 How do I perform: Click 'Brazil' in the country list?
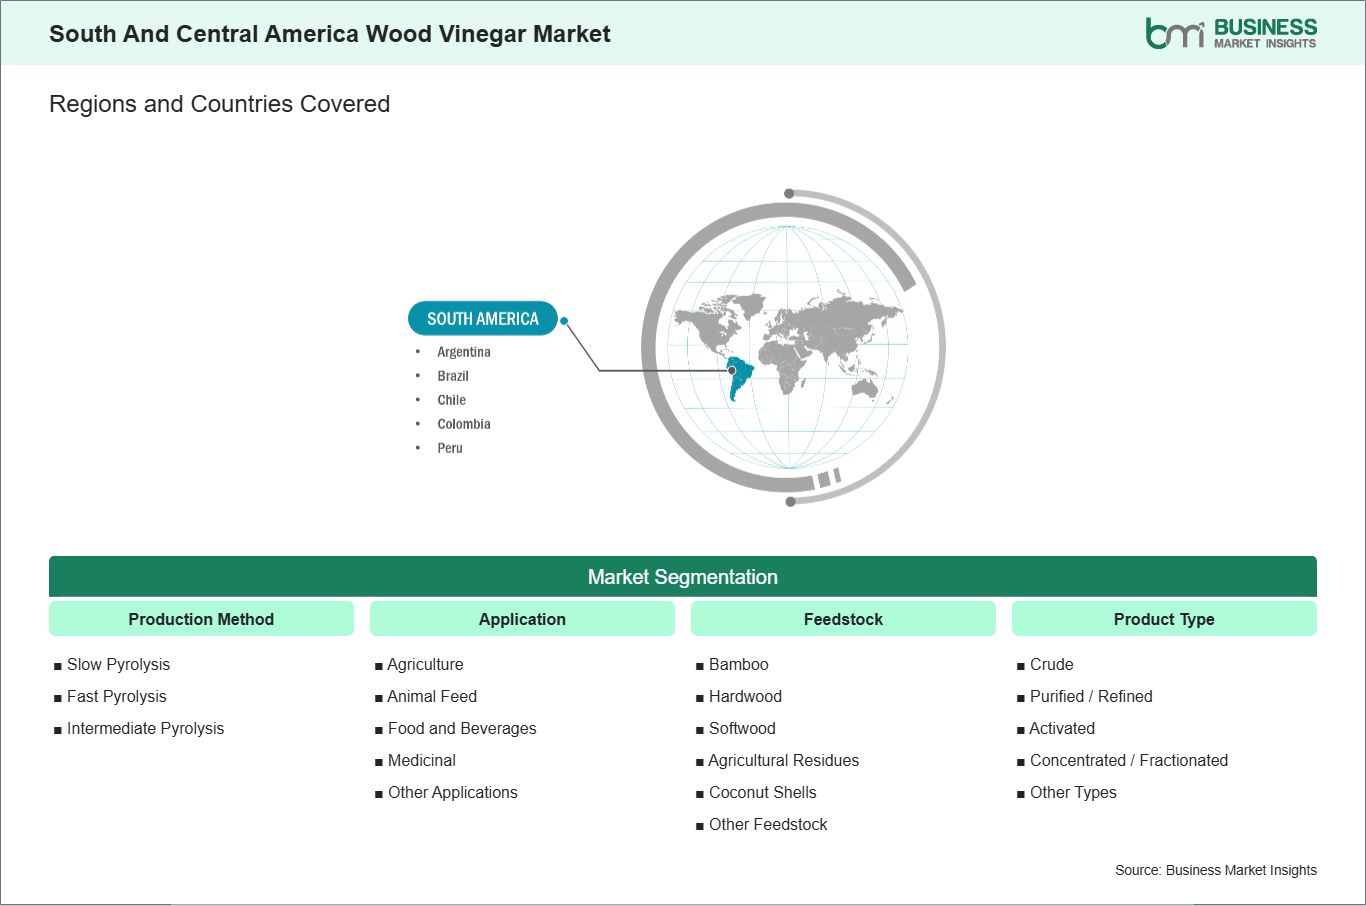453,376
